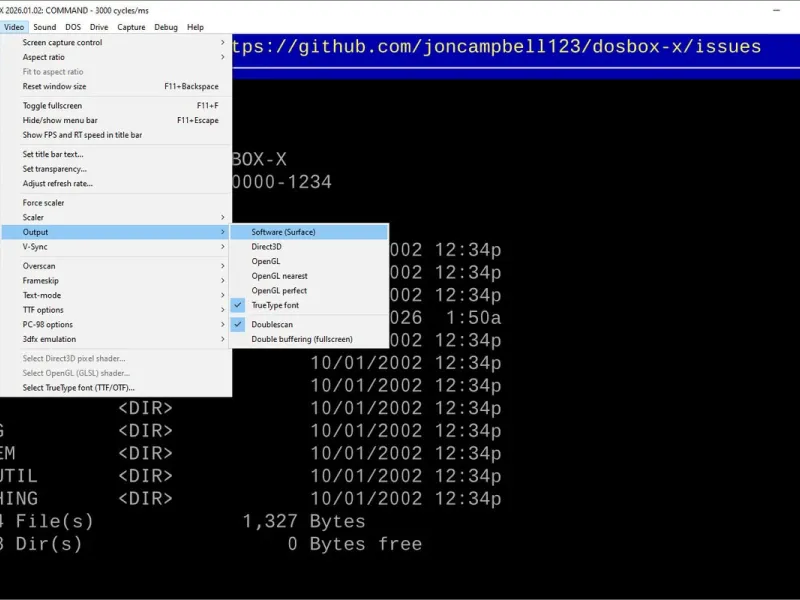Select Toggle fullscreen entry

[x=116, y=106]
